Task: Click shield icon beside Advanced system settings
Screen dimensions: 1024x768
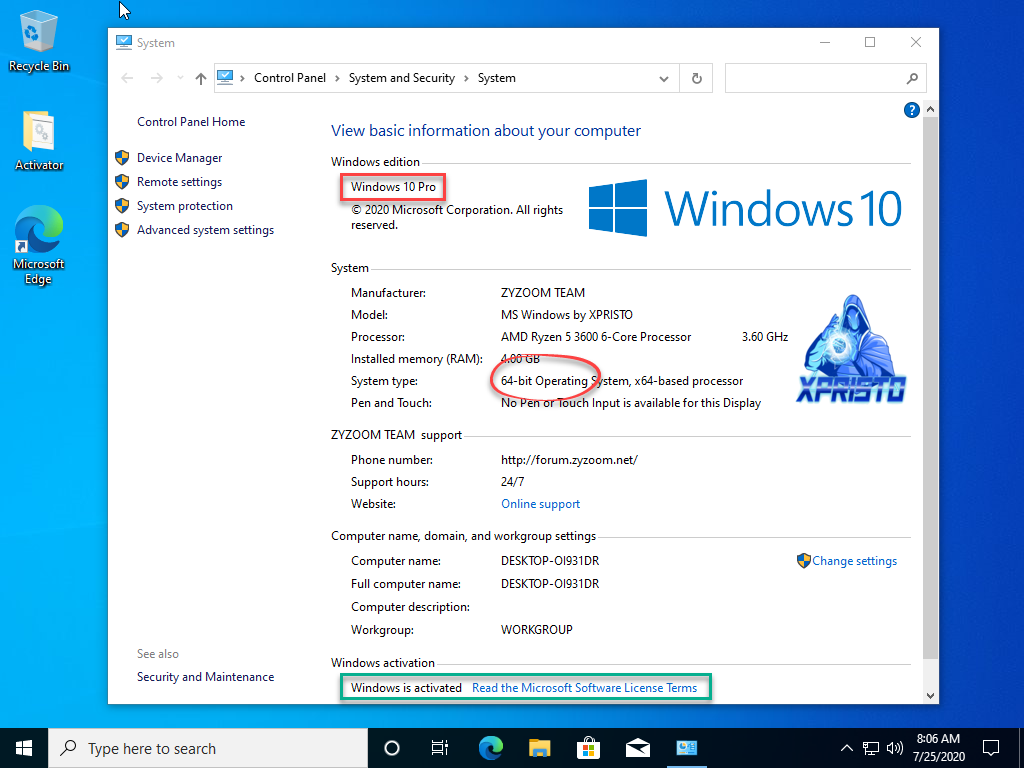Action: coord(122,230)
